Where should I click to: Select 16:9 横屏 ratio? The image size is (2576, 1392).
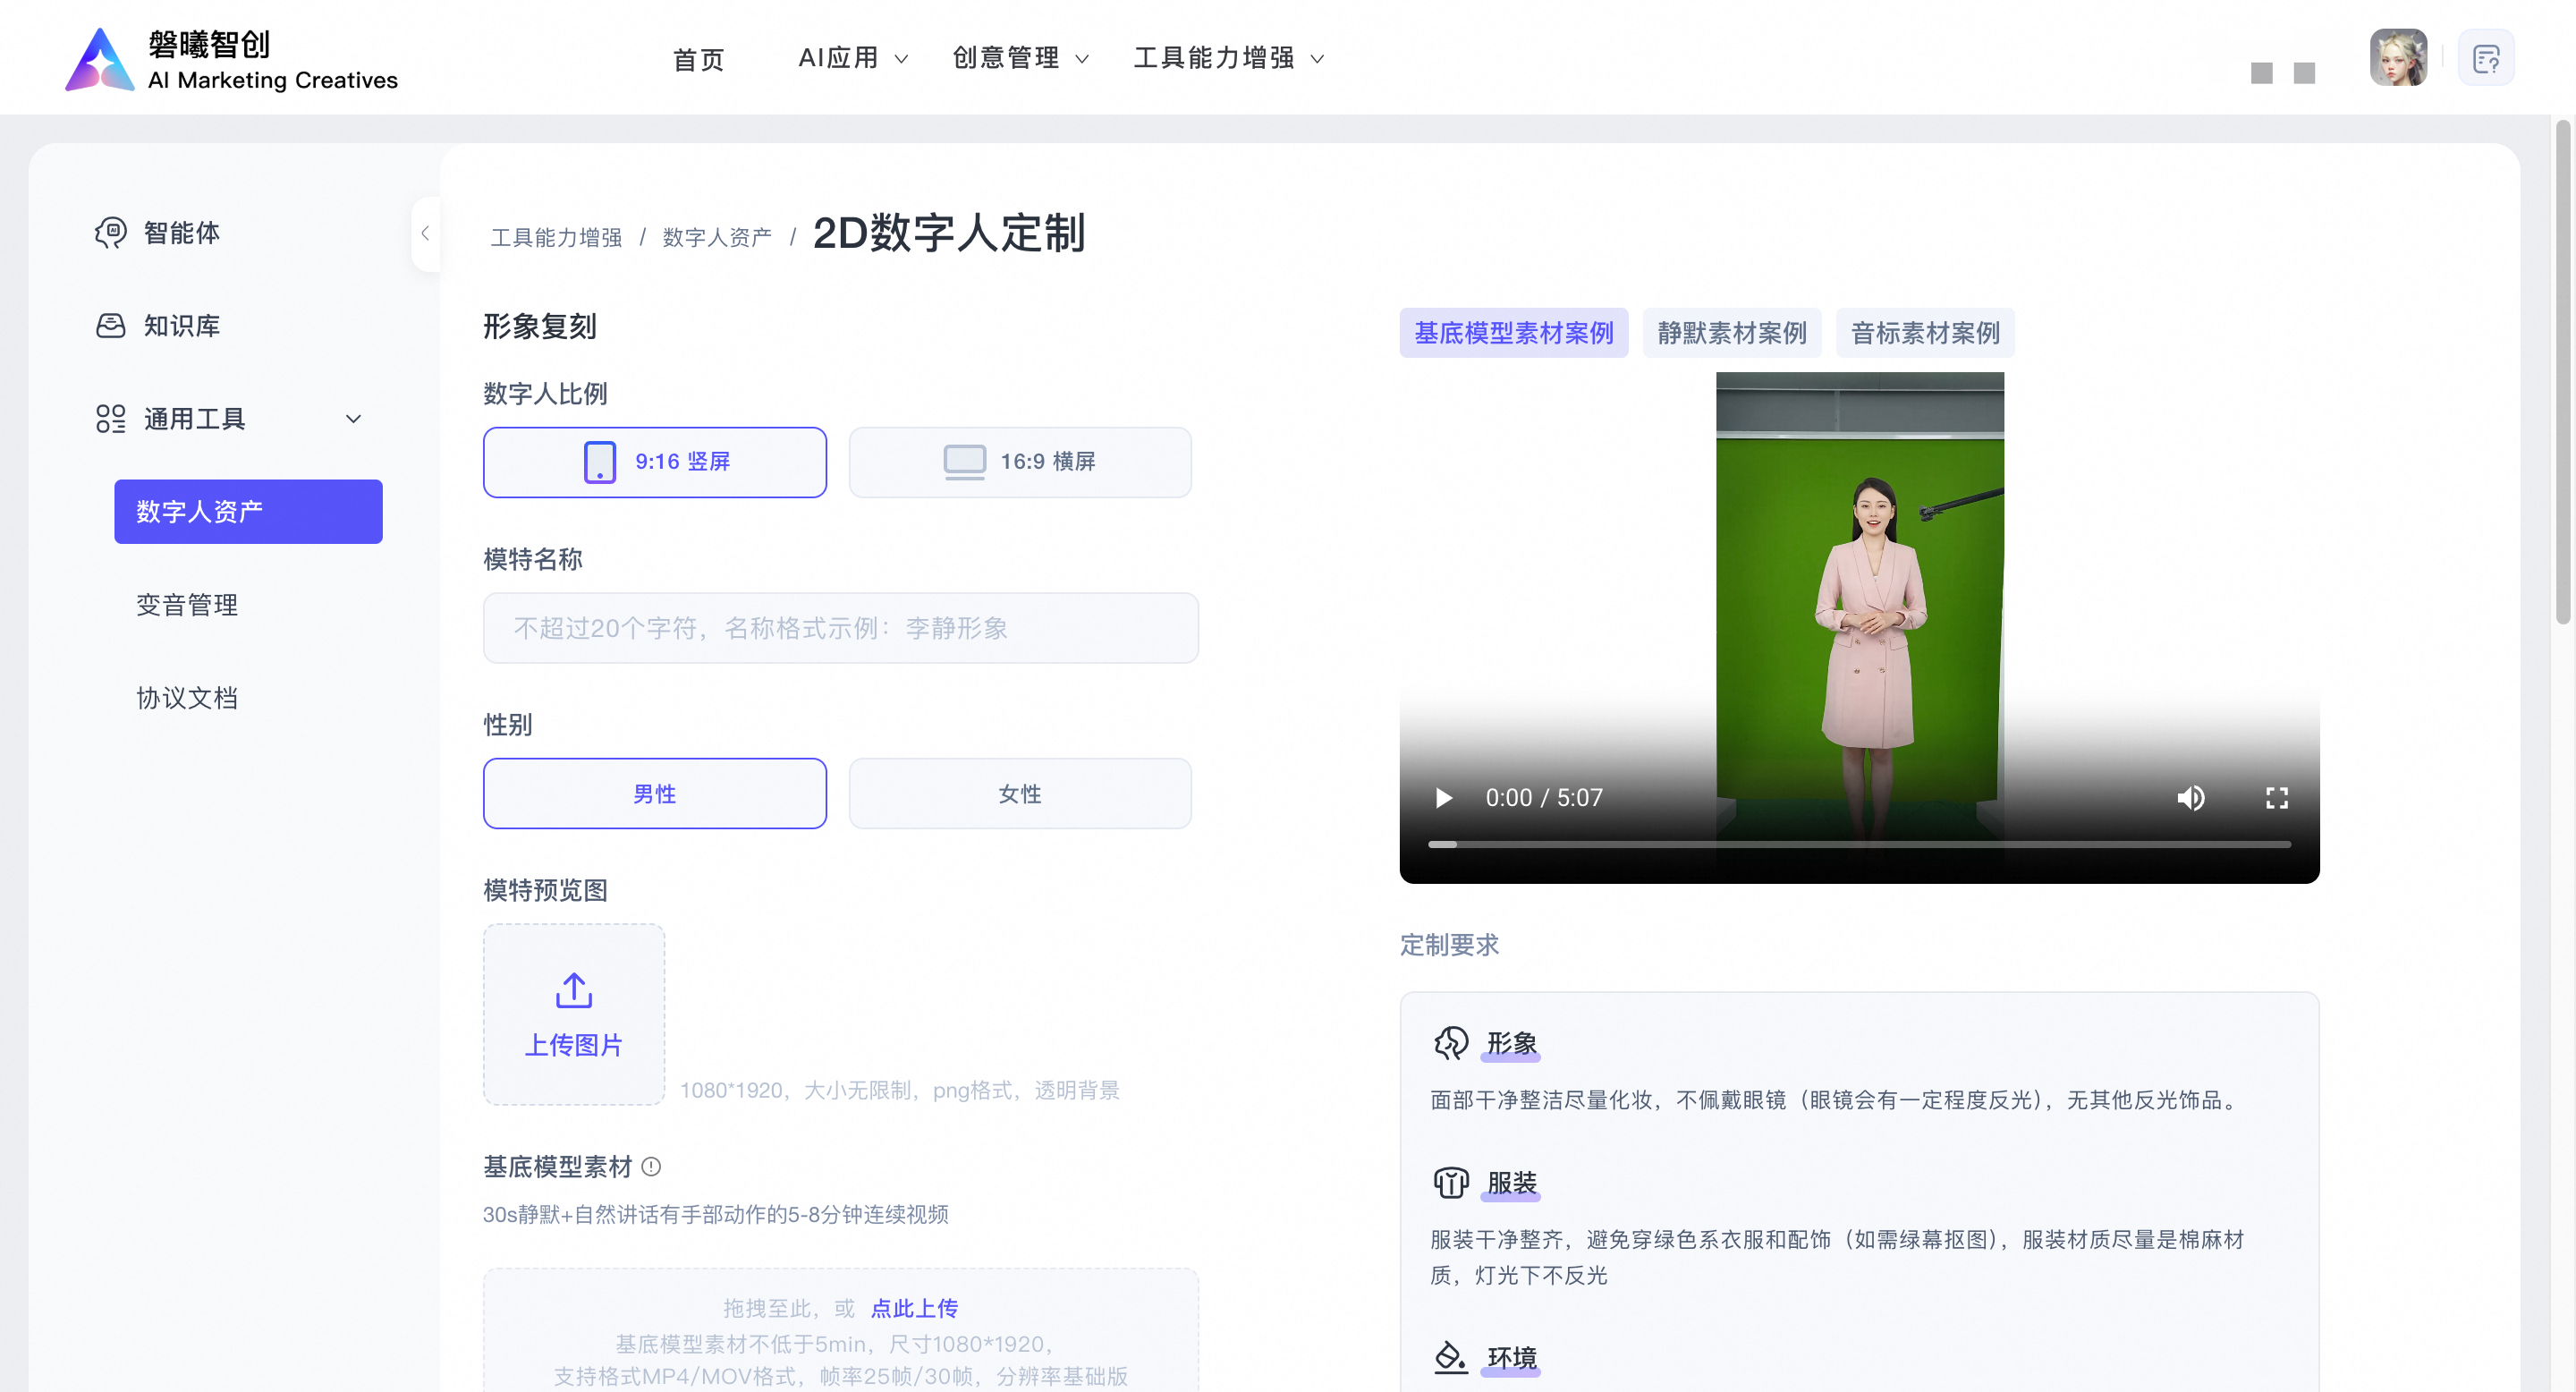point(1020,462)
